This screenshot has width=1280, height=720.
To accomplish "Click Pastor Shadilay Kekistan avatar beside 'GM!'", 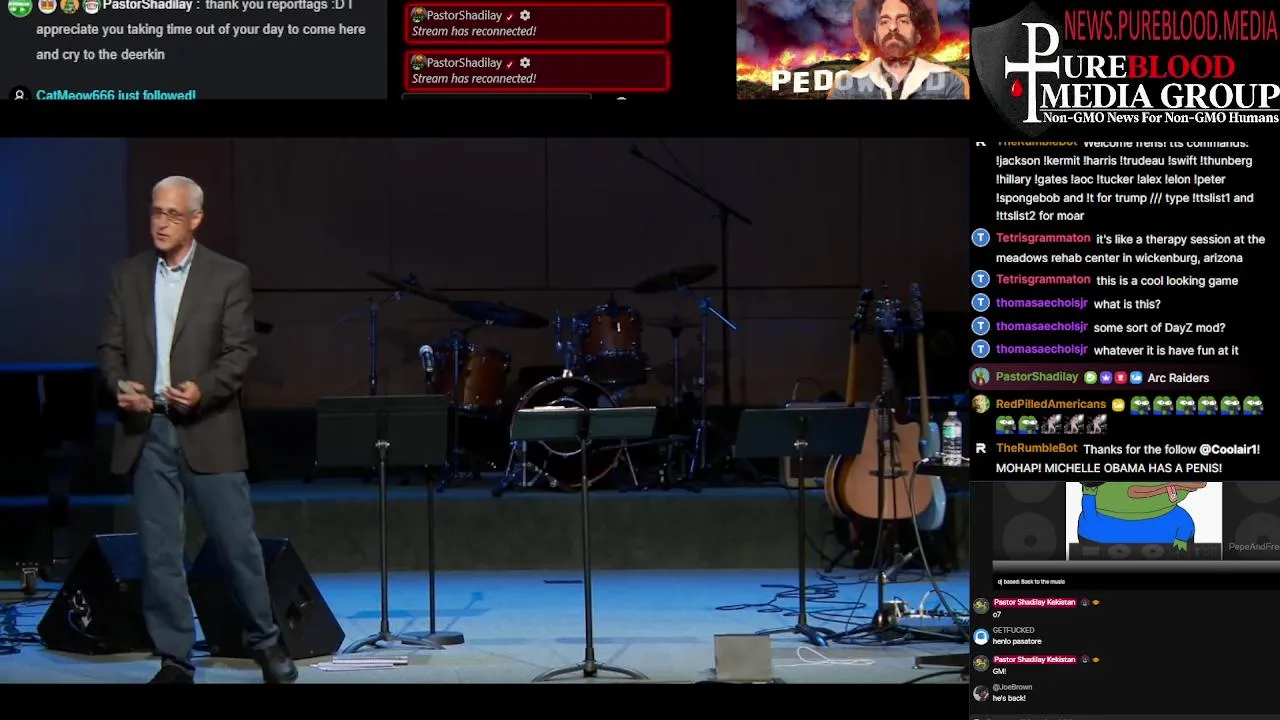I will (981, 663).
